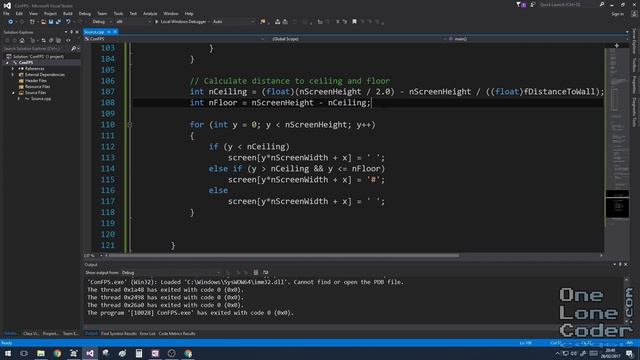
Task: Open the main() member navigation dropdown
Action: click(x=539, y=39)
